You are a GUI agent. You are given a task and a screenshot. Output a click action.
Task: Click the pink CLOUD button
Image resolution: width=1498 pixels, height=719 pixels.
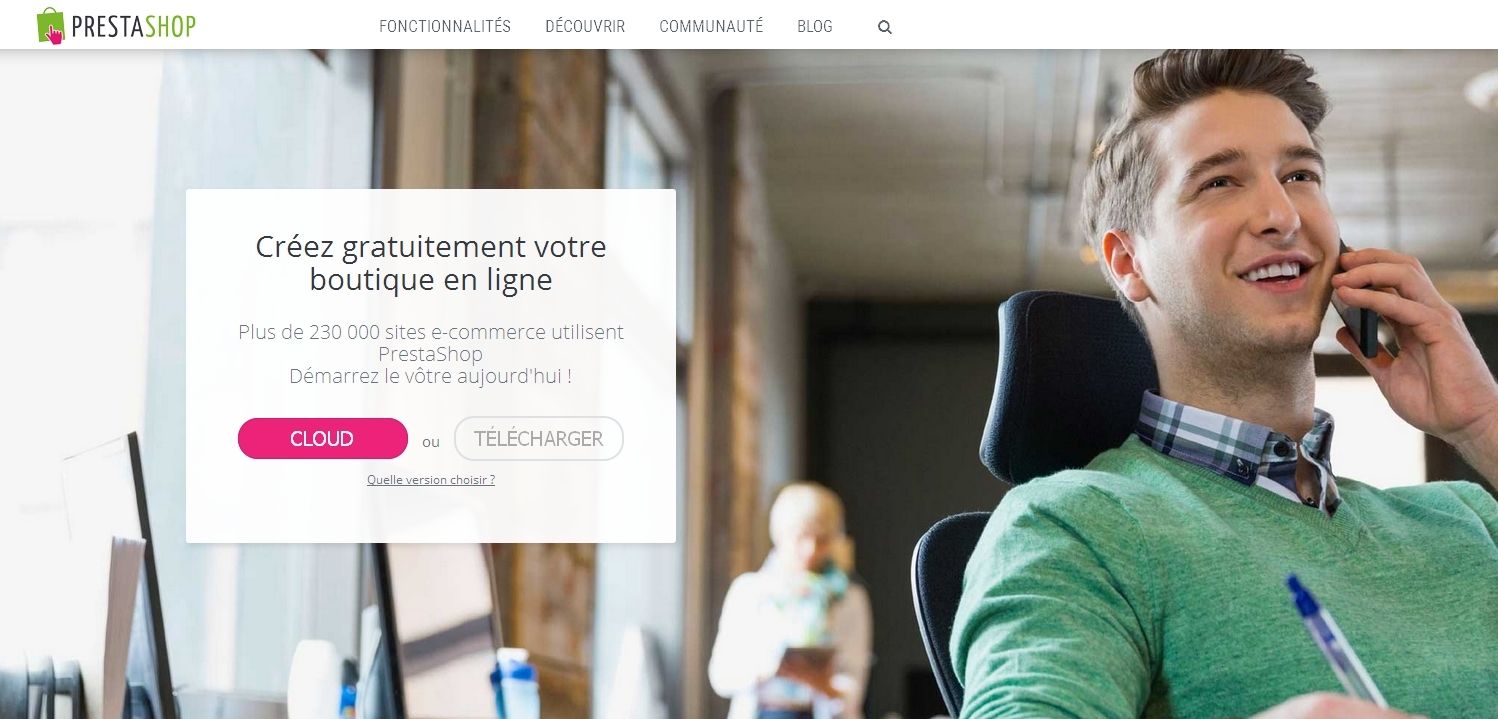(323, 438)
